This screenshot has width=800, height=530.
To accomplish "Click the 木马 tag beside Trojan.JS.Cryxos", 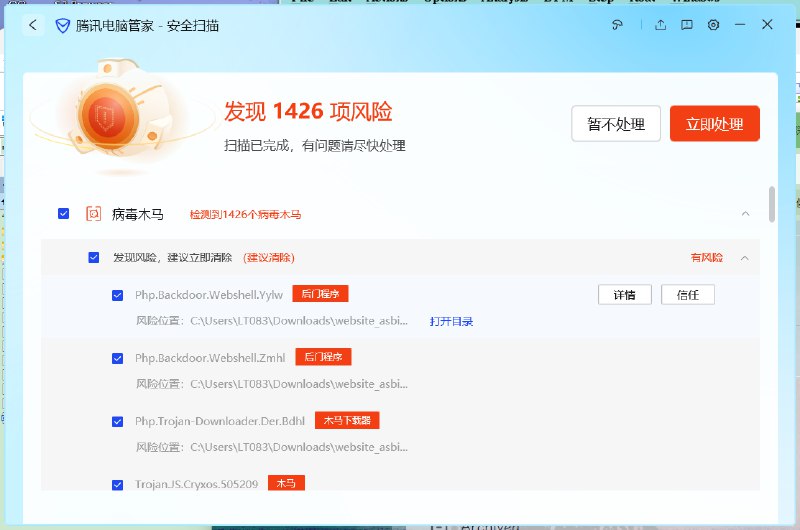I will tap(286, 483).
